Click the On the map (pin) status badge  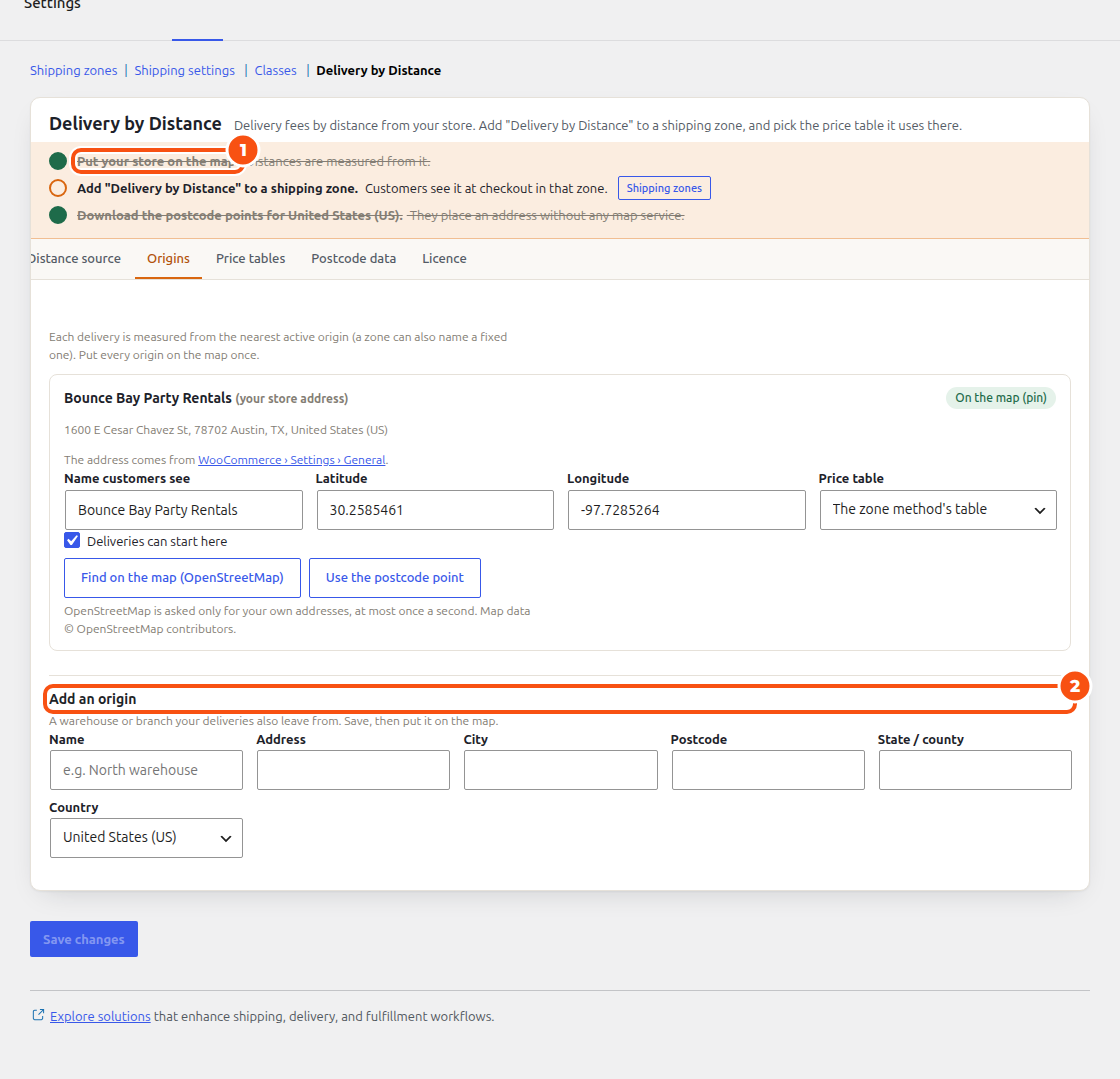[x=1001, y=398]
